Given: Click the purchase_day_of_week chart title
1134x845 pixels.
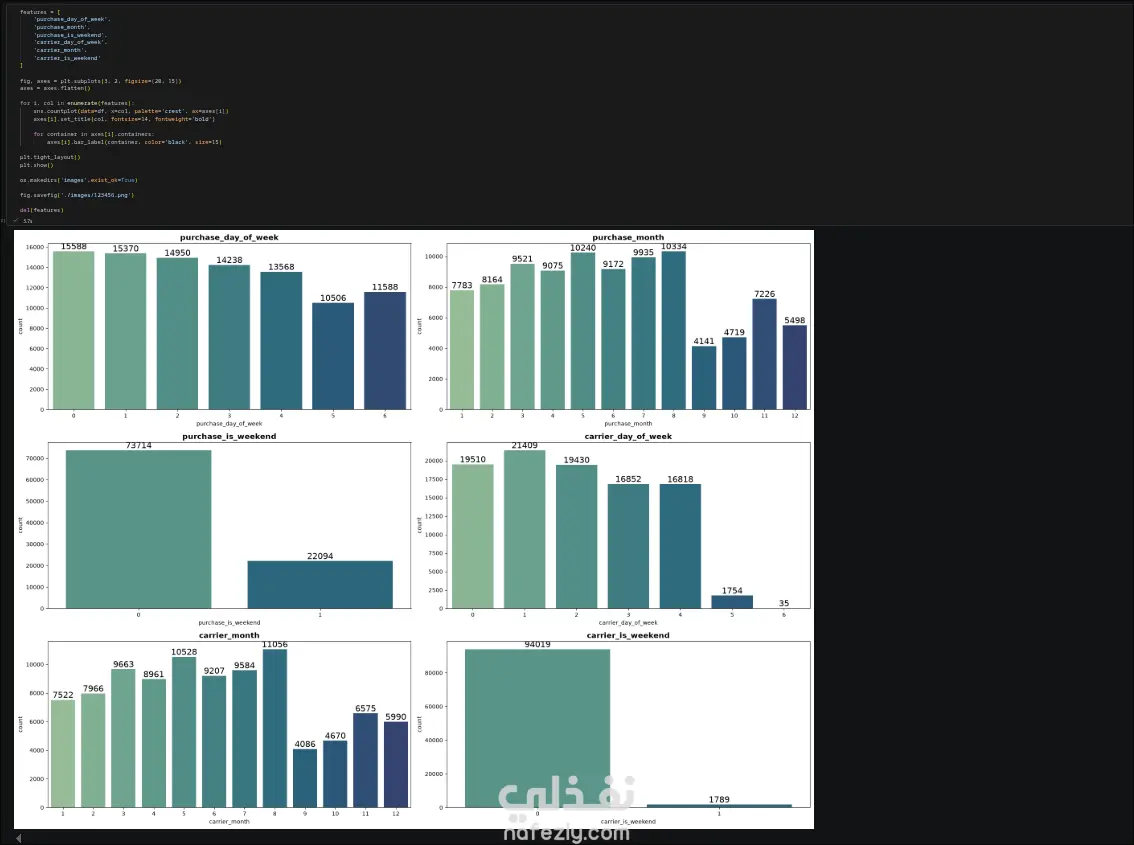Looking at the screenshot, I should pos(229,237).
